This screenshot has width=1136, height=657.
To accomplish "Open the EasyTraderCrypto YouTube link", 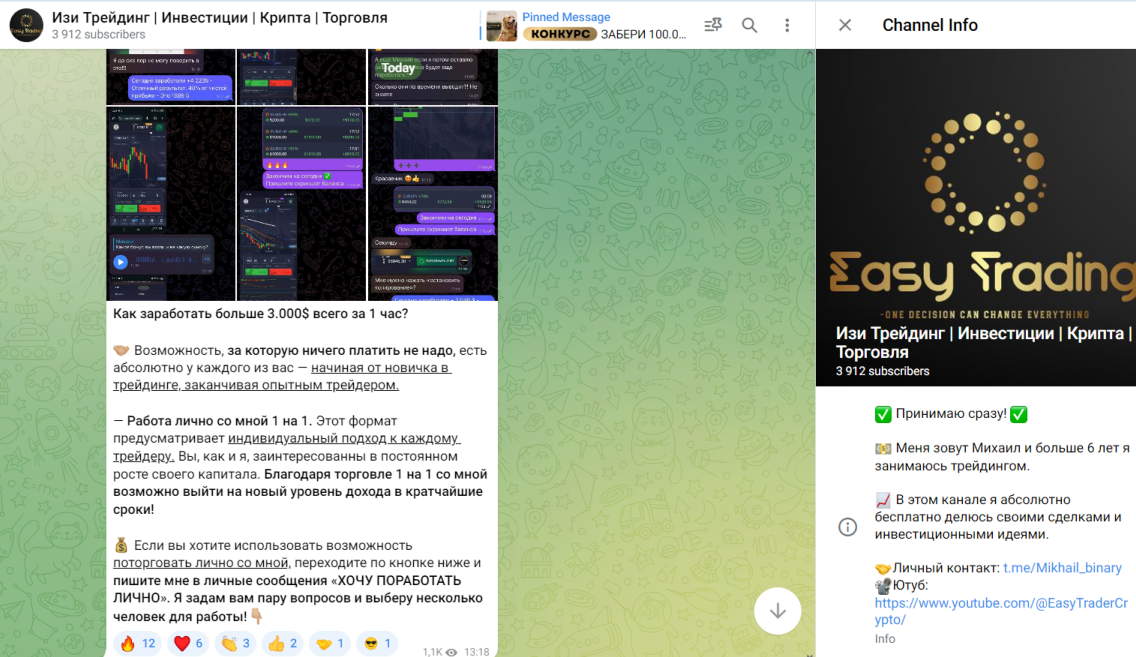I will [1001, 611].
